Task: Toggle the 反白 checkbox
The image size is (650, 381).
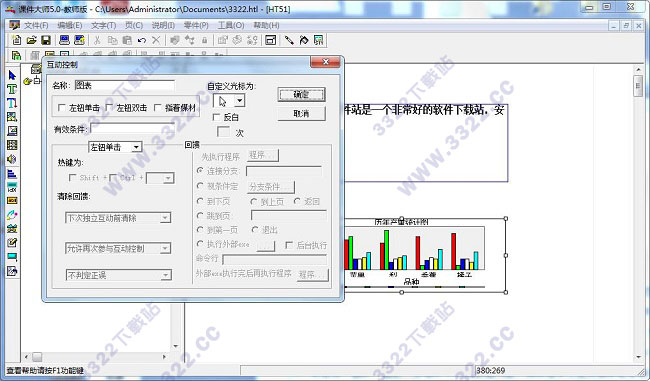Action: (x=216, y=117)
